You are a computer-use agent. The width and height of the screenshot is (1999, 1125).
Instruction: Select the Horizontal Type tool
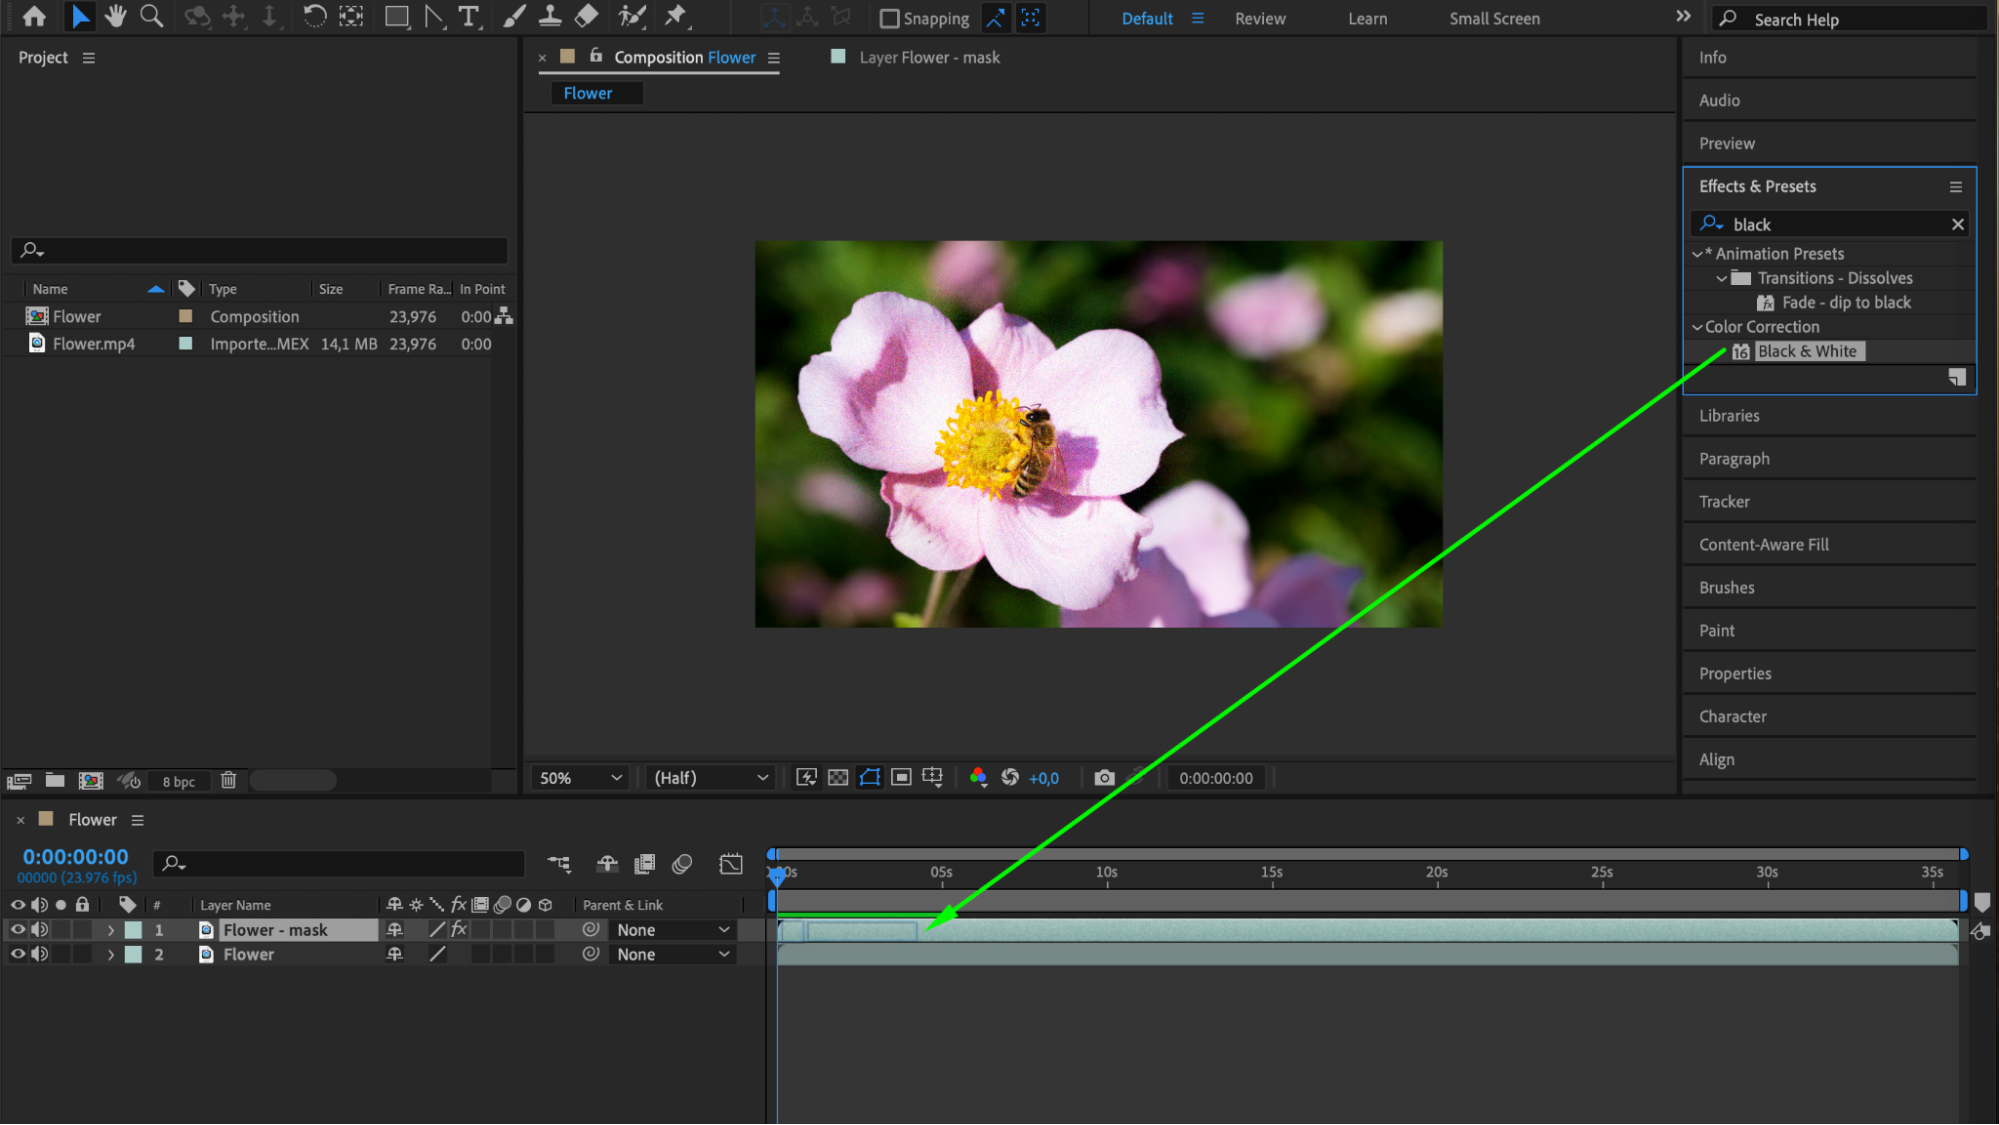tap(468, 16)
